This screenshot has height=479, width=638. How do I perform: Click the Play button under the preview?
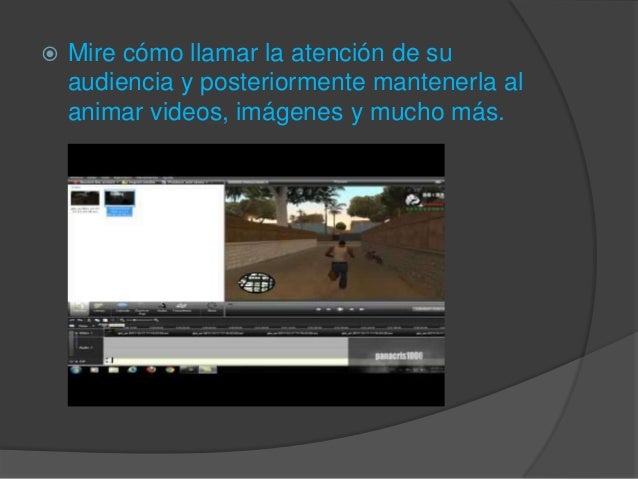340,309
